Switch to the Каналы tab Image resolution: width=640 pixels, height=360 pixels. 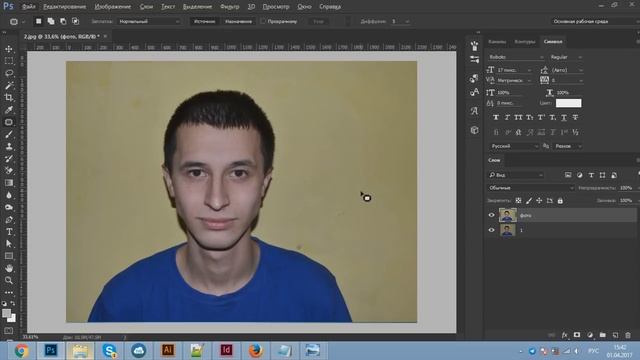pyautogui.click(x=497, y=42)
